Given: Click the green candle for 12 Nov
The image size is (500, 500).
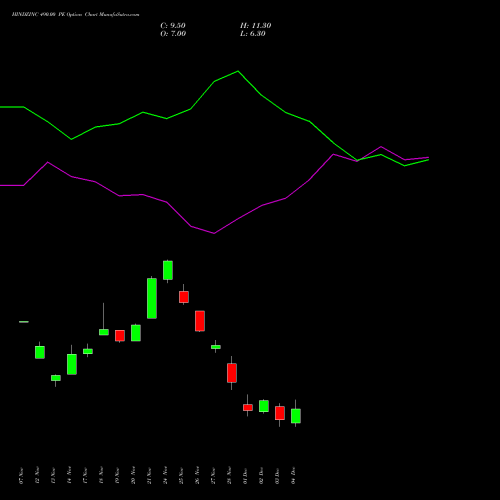Looking at the screenshot, I should 40,352.
